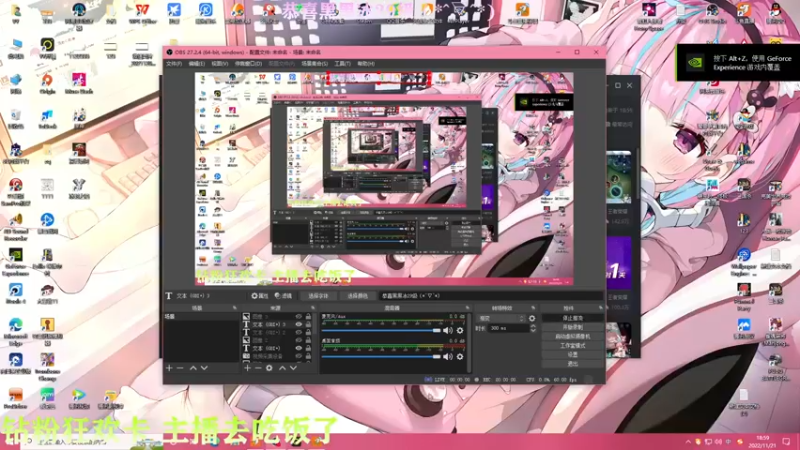This screenshot has height=450, width=800.
Task: Open Microsoft Edge desktop shortcut
Action: click(x=15, y=332)
